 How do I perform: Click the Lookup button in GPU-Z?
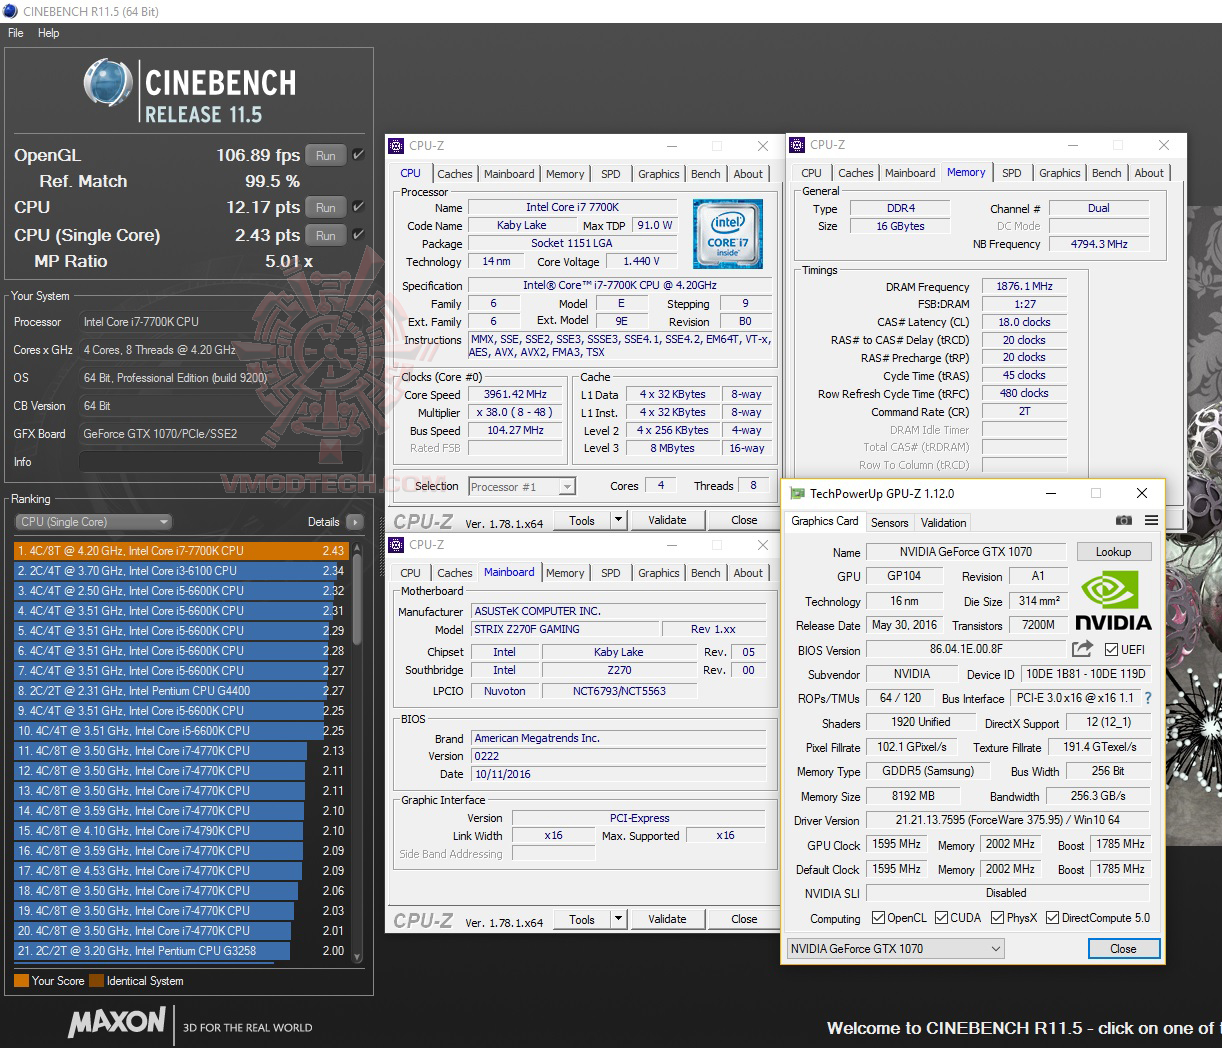coord(1113,552)
